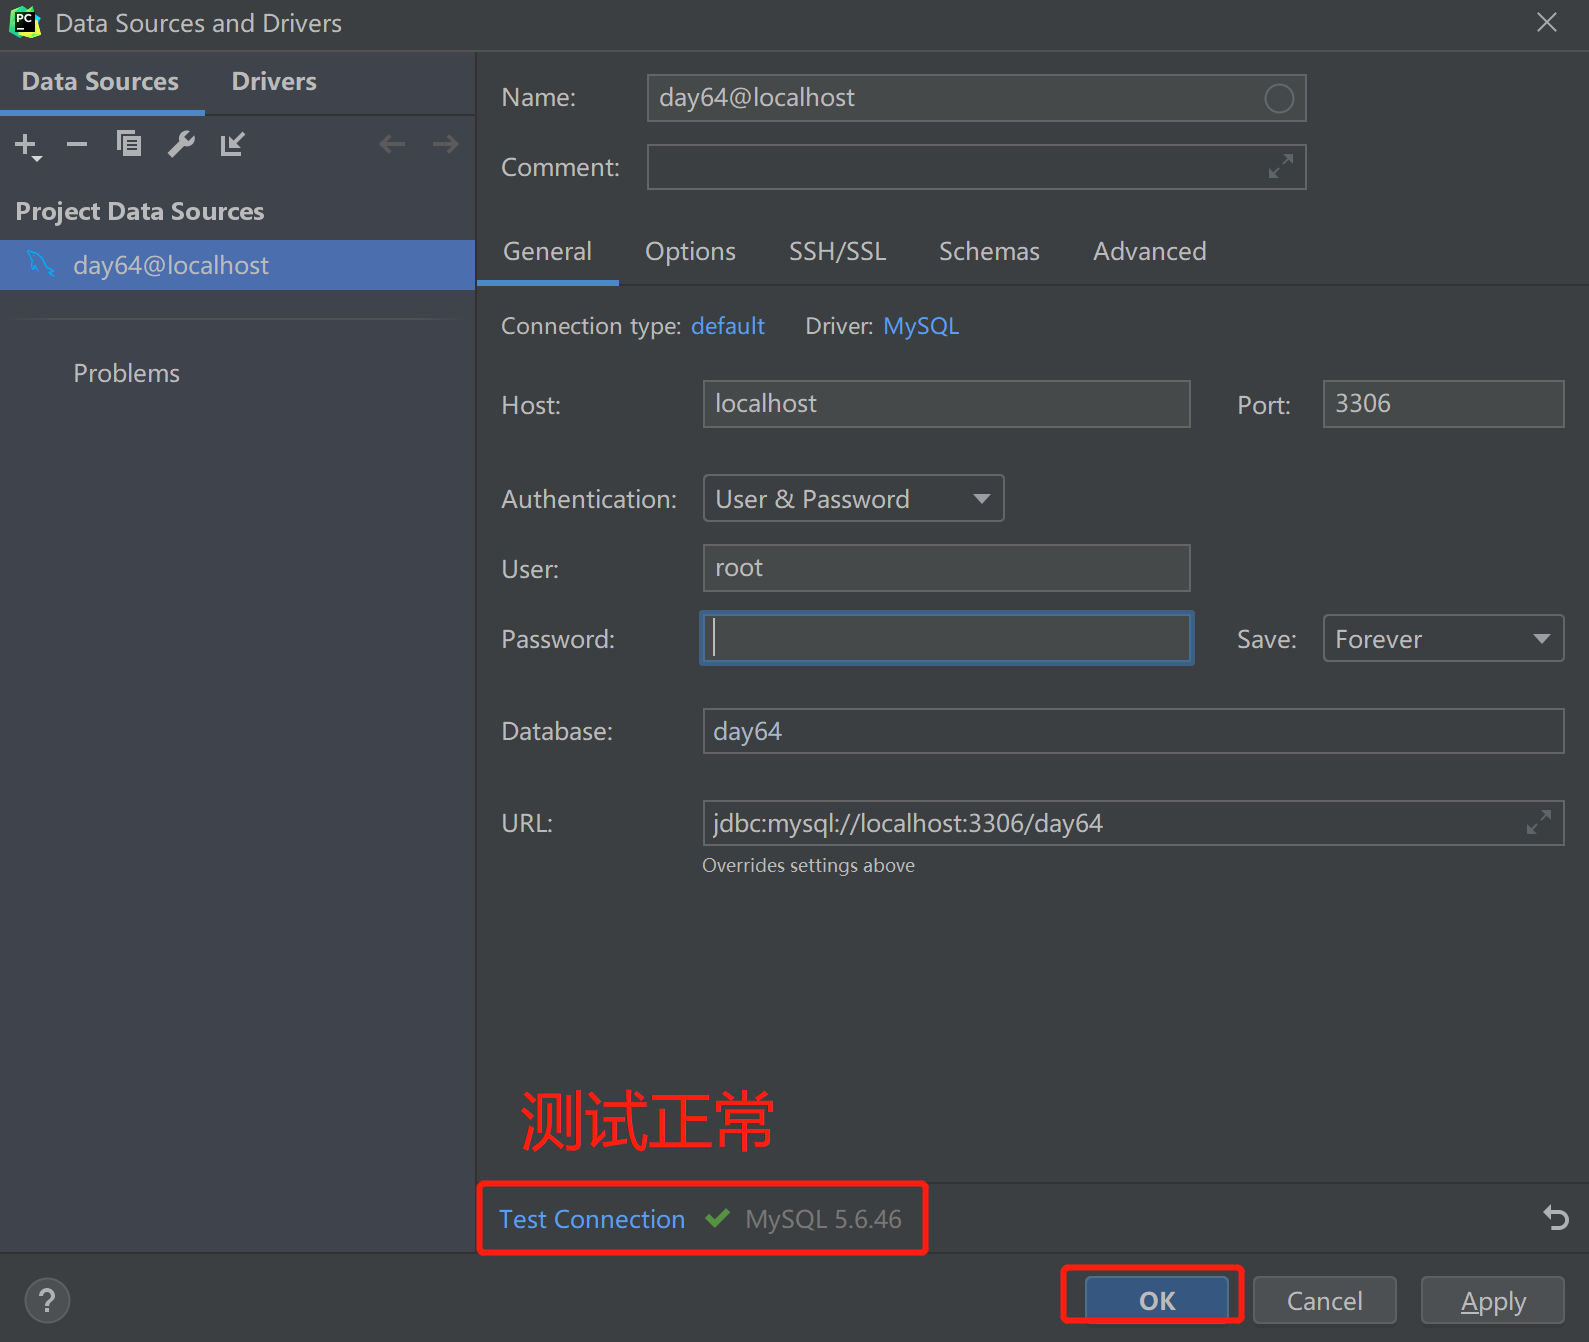The width and height of the screenshot is (1589, 1342).
Task: Expand the Comment field
Action: [1281, 167]
